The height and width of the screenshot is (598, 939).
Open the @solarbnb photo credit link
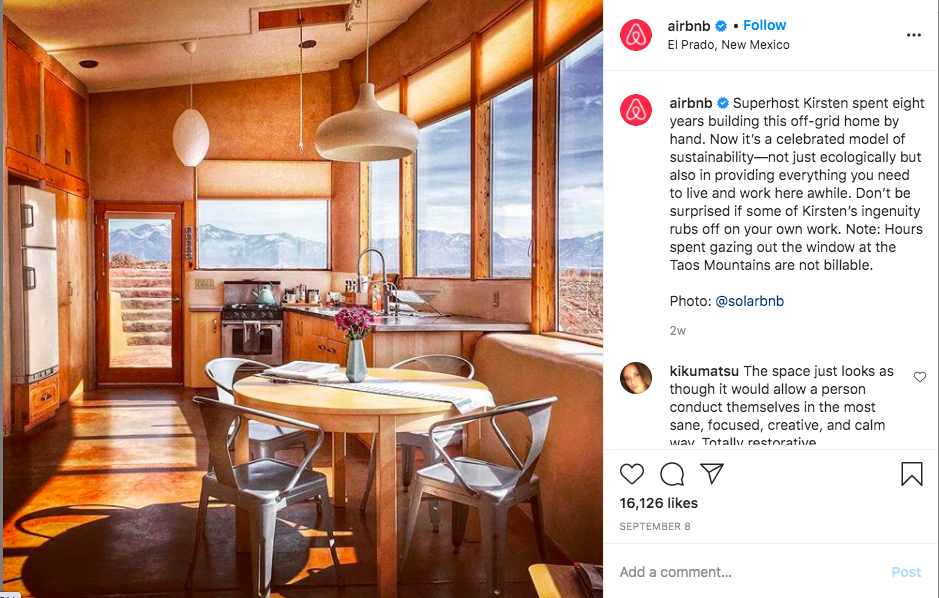point(749,301)
